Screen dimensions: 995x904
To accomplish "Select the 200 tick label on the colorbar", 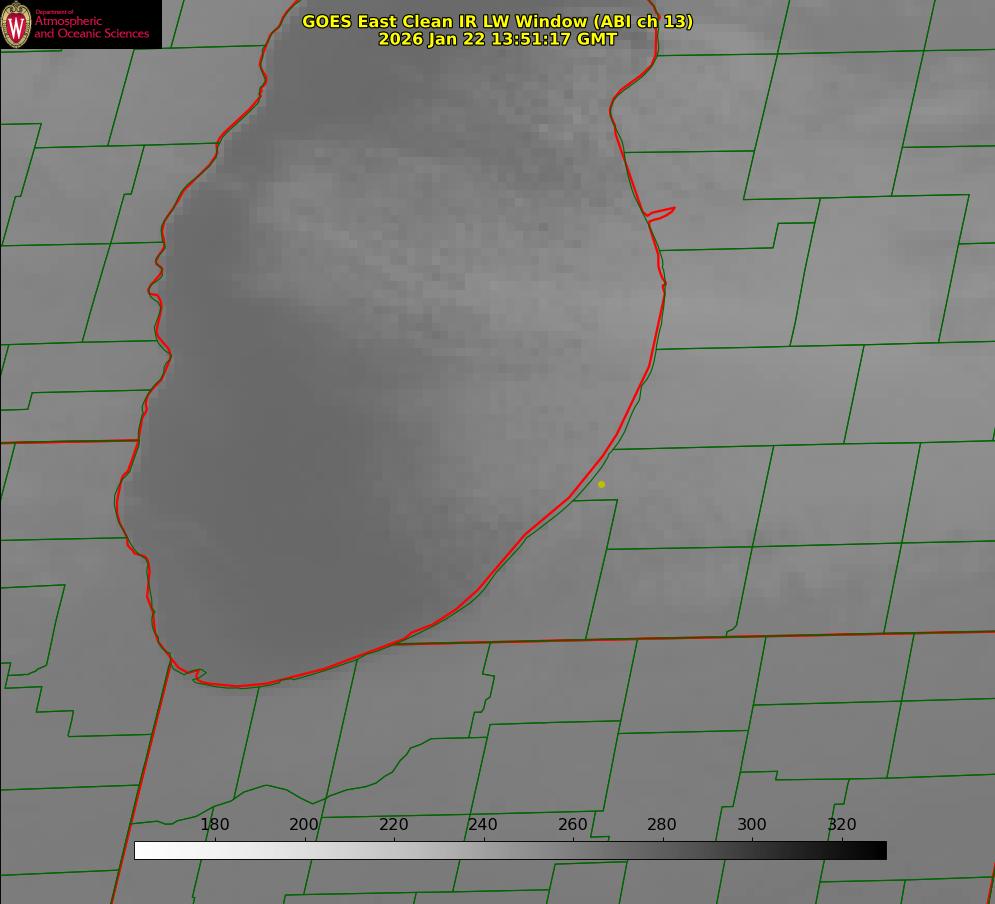I will pos(304,825).
